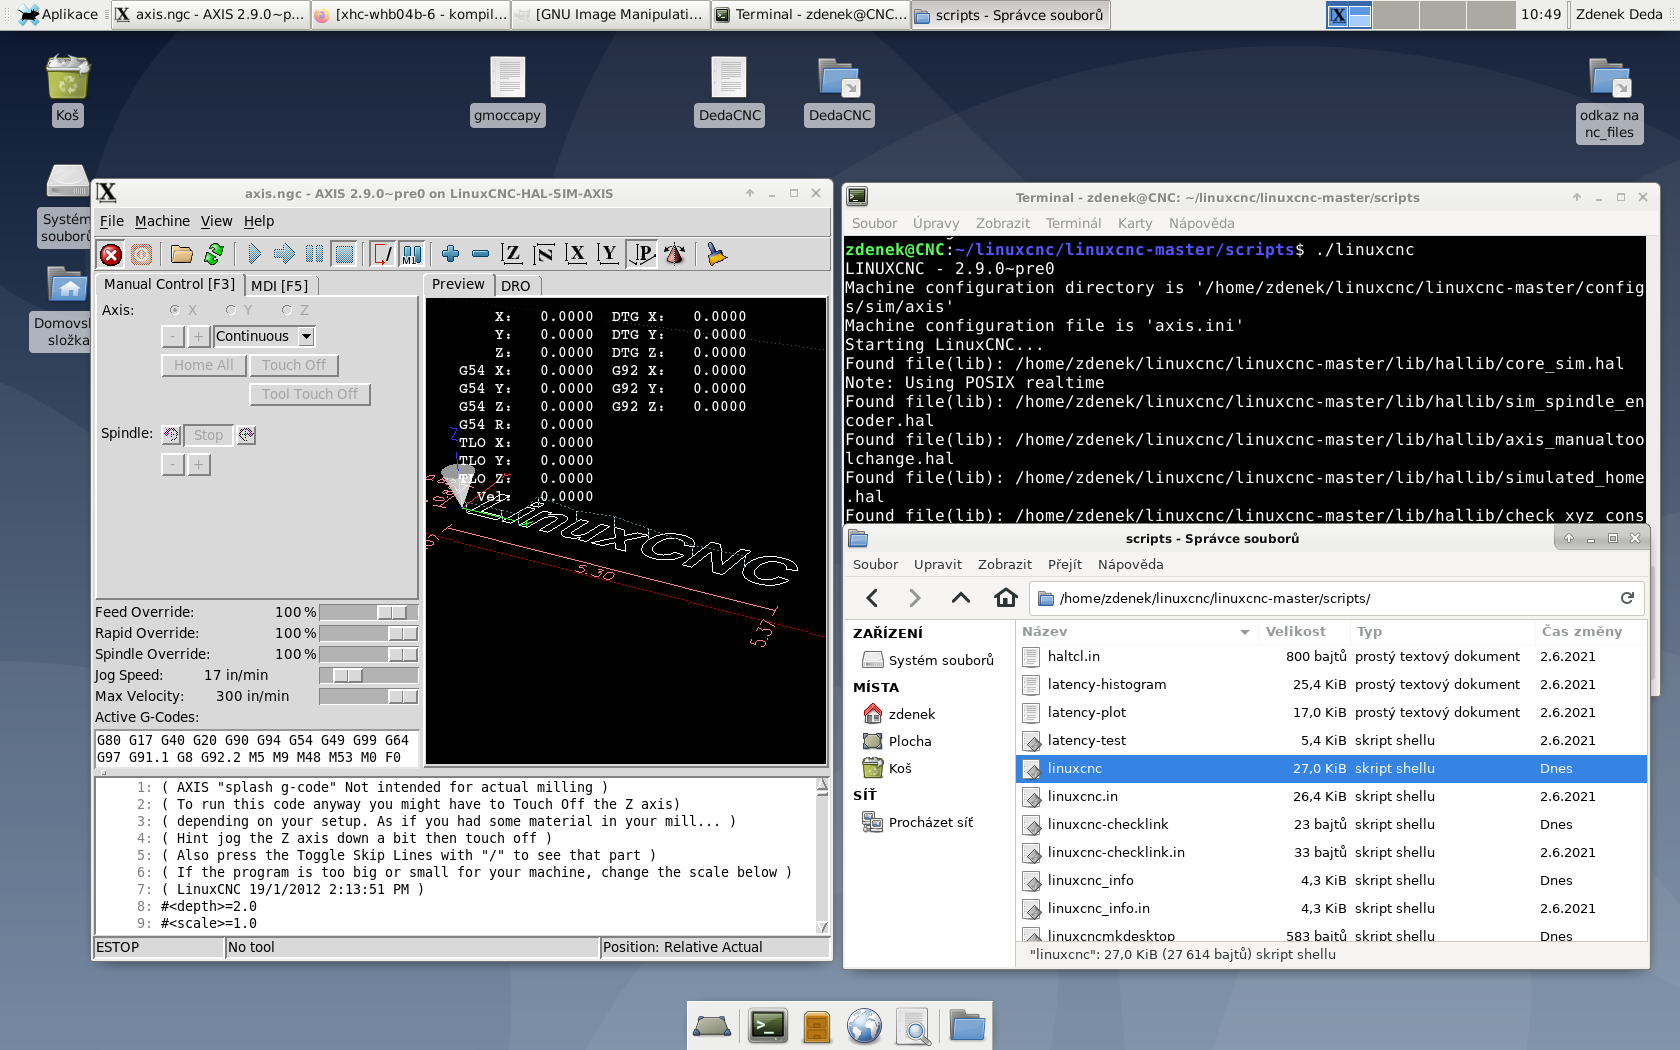The height and width of the screenshot is (1050, 1680).
Task: Zoom in with the blue plus icon
Action: 450,255
